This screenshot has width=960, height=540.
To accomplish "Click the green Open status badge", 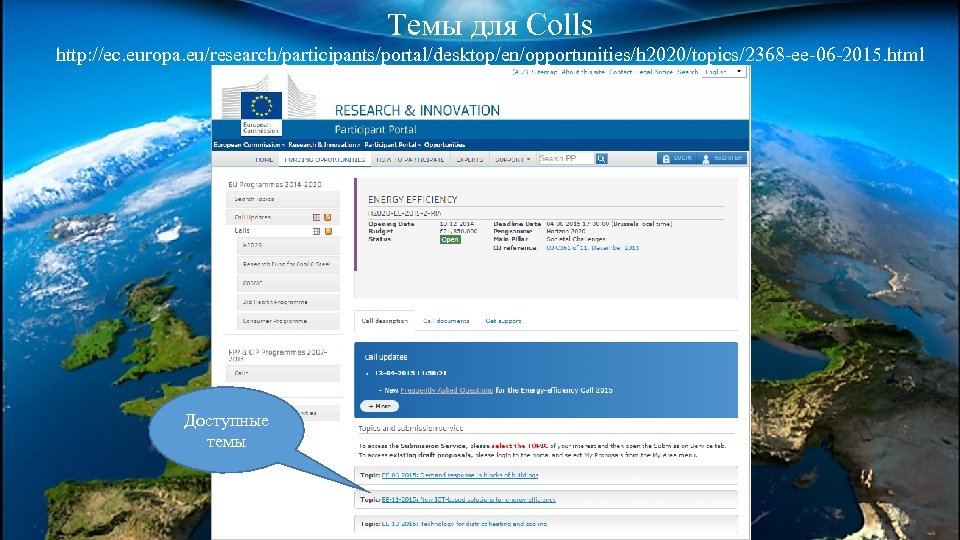I will pyautogui.click(x=450, y=239).
